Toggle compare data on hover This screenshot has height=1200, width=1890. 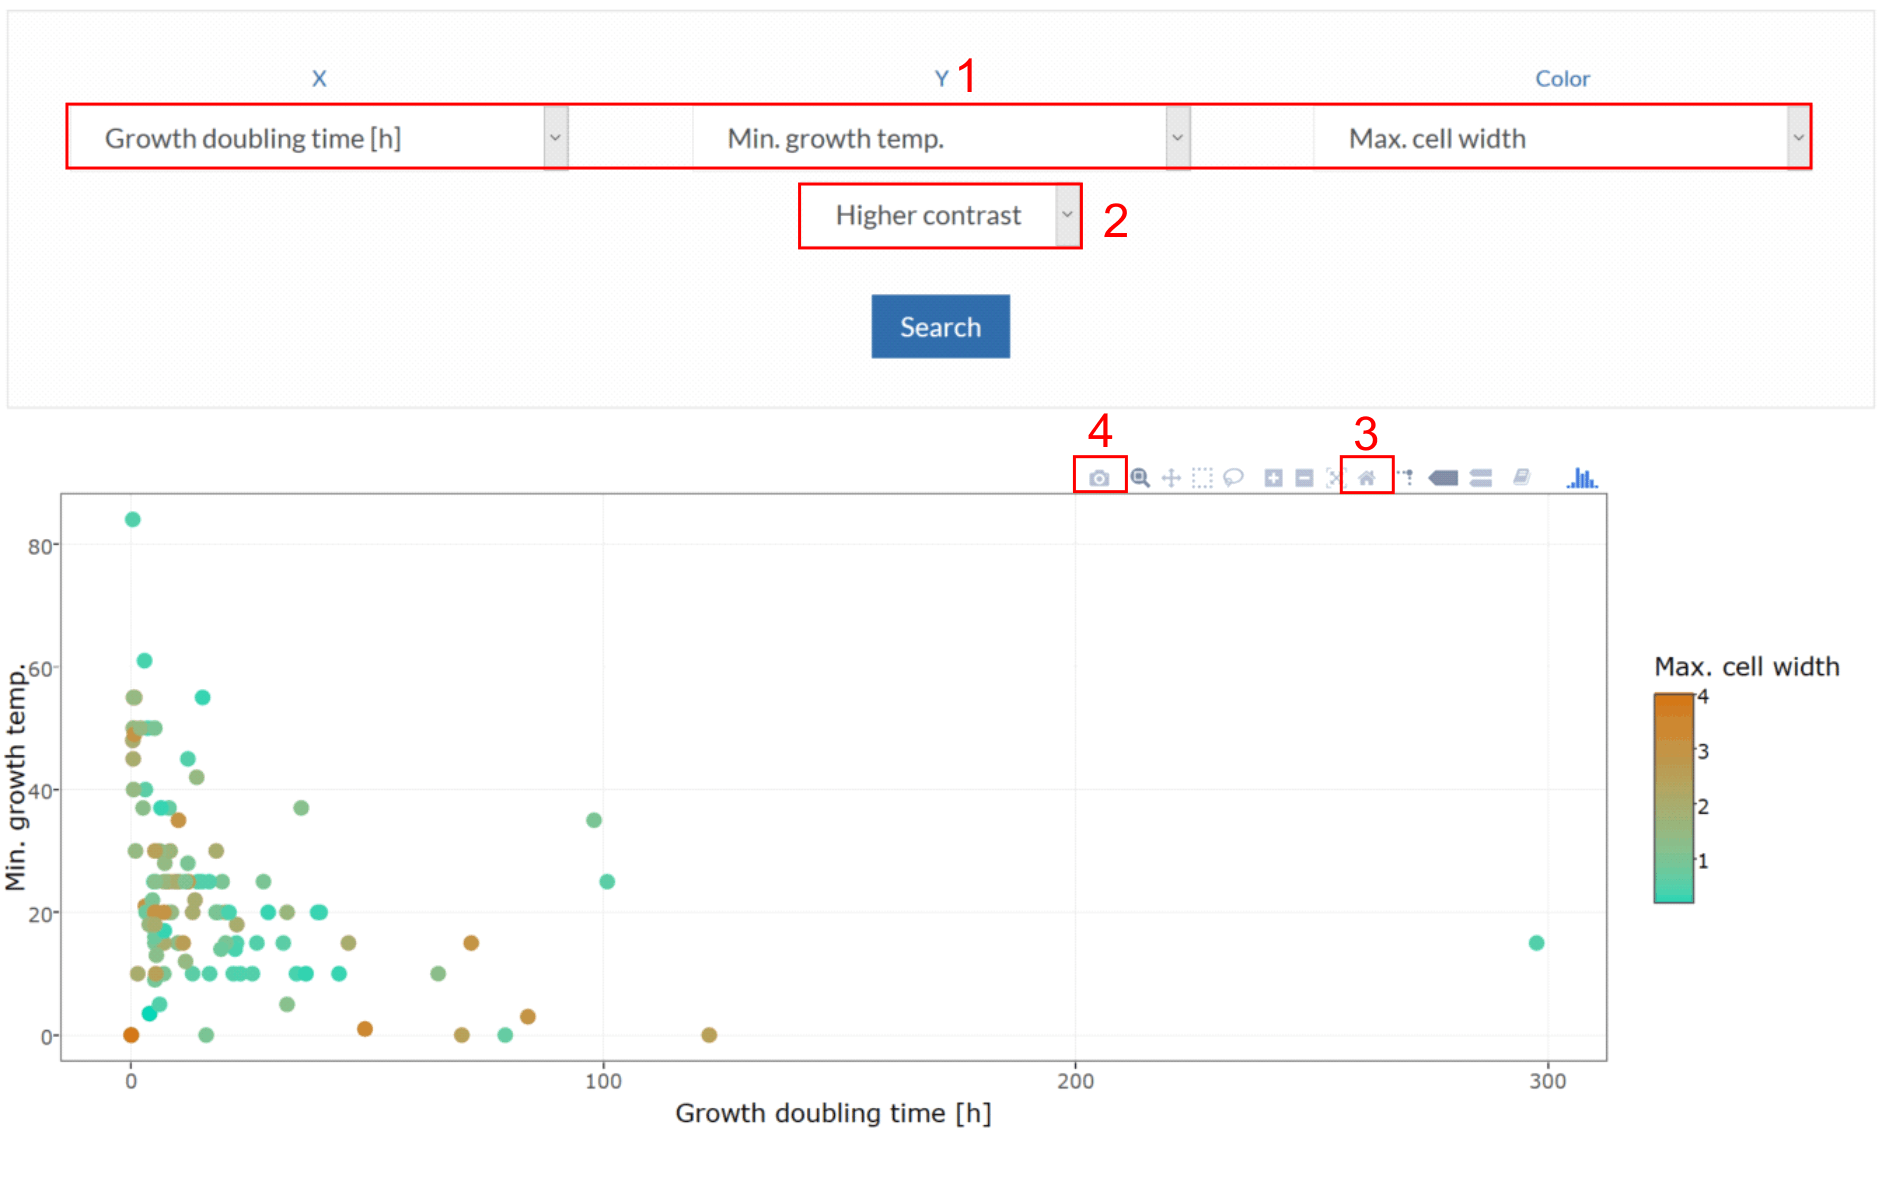pos(1481,478)
